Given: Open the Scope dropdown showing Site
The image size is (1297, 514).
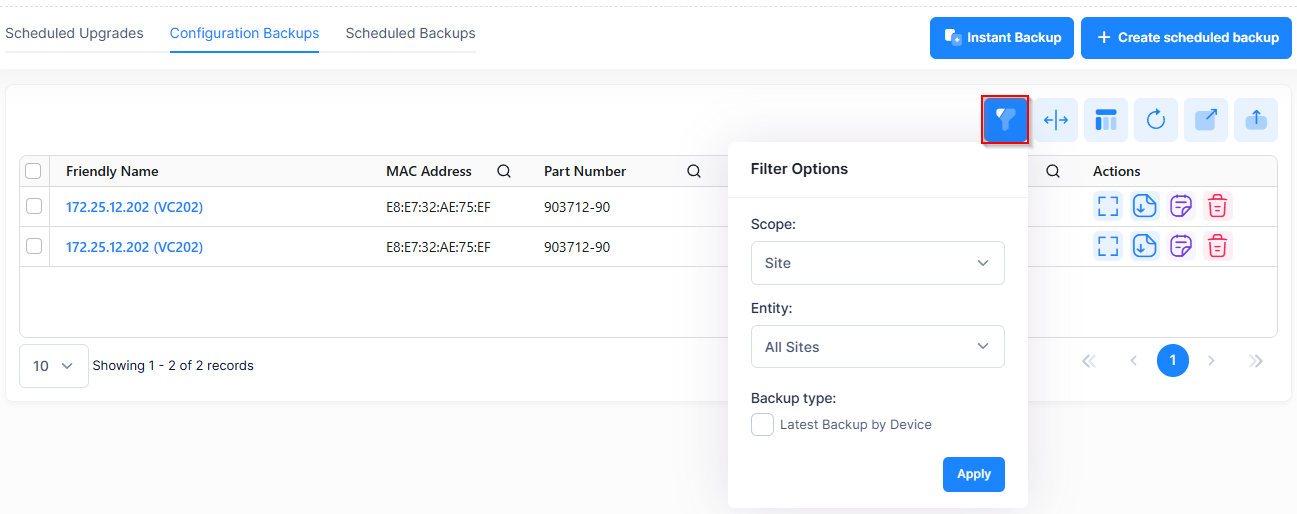Looking at the screenshot, I should tap(877, 263).
